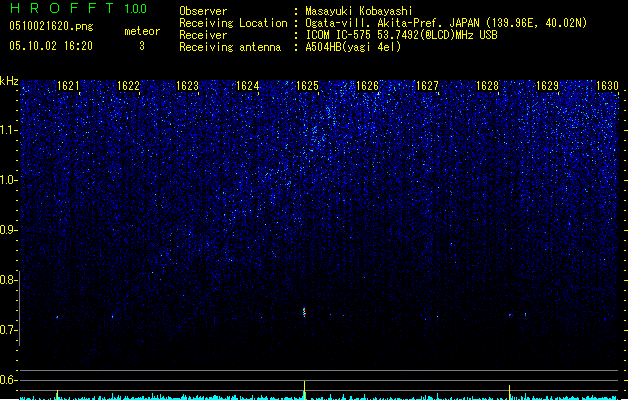
Task: Click the meteor echo spot near 1621
Action: (x=57, y=317)
